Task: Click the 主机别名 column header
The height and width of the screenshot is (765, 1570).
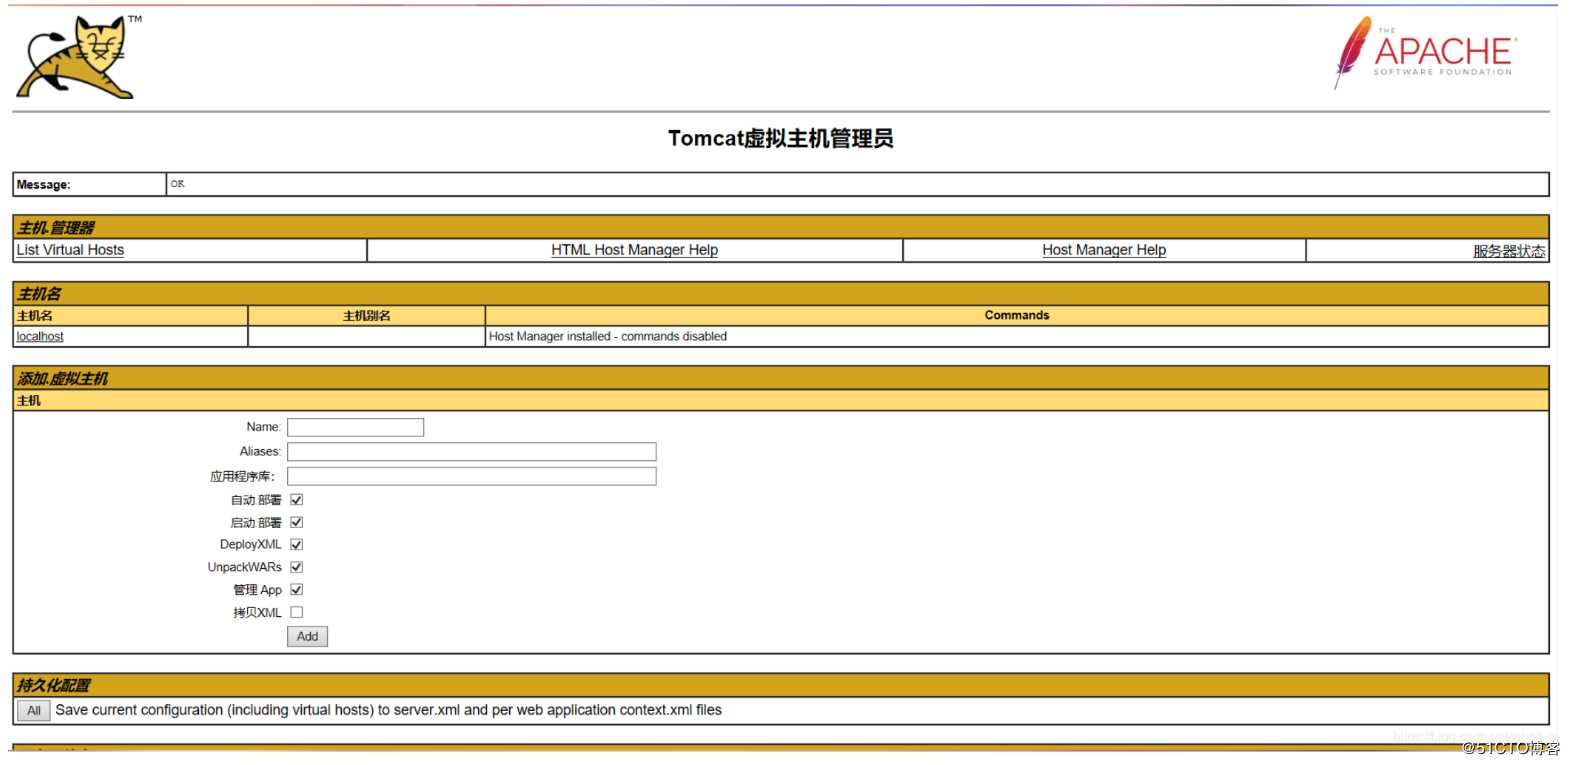Action: 366,316
